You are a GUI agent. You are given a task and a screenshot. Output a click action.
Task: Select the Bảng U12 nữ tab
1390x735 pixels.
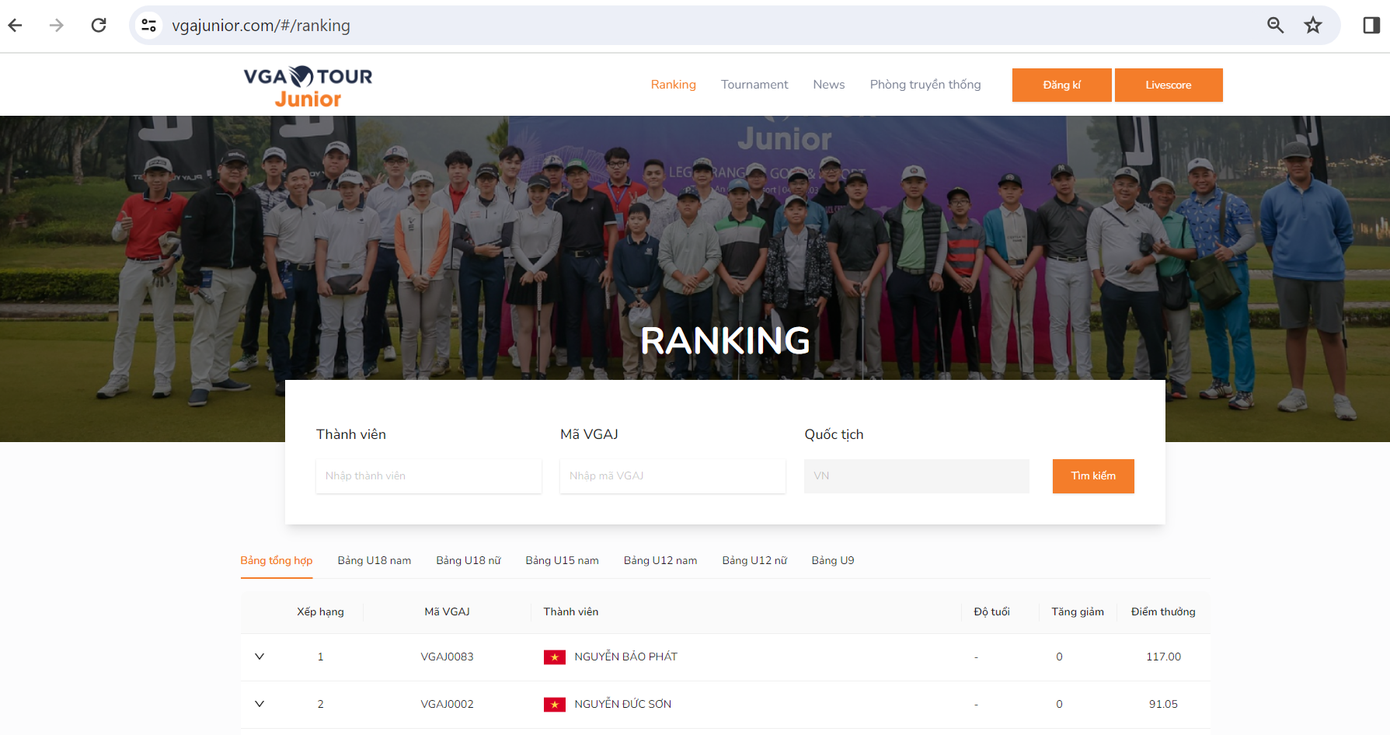pyautogui.click(x=754, y=561)
